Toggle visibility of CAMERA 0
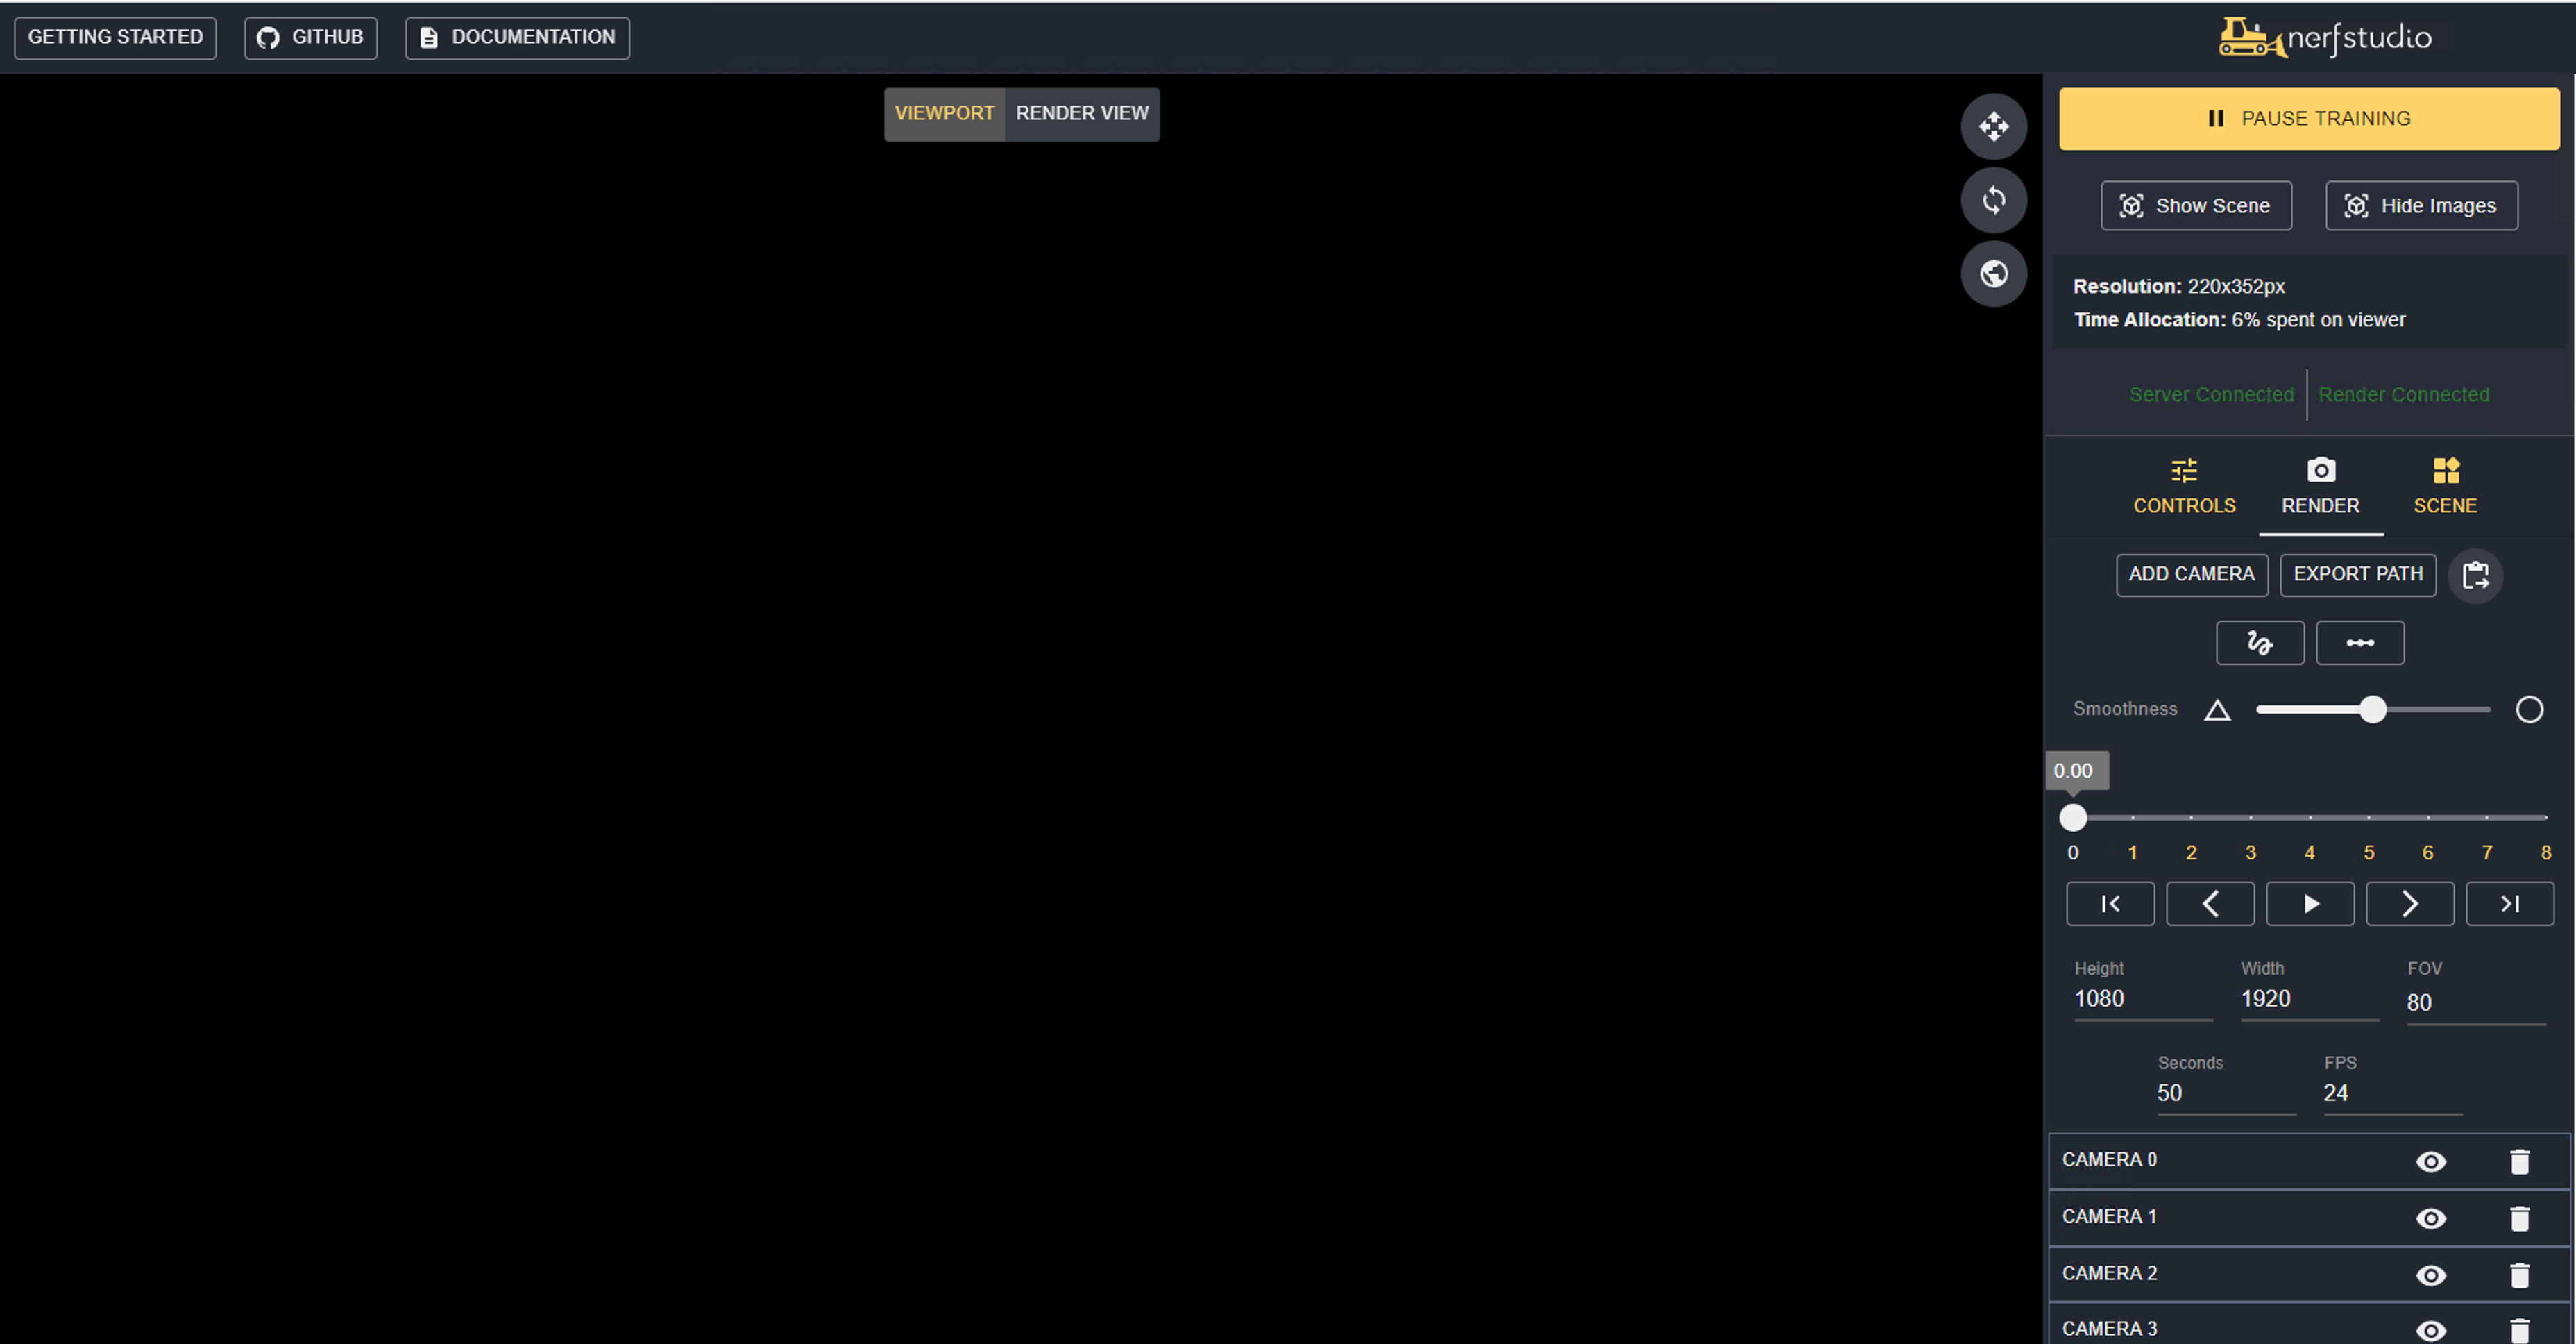This screenshot has width=2576, height=1344. click(x=2432, y=1161)
